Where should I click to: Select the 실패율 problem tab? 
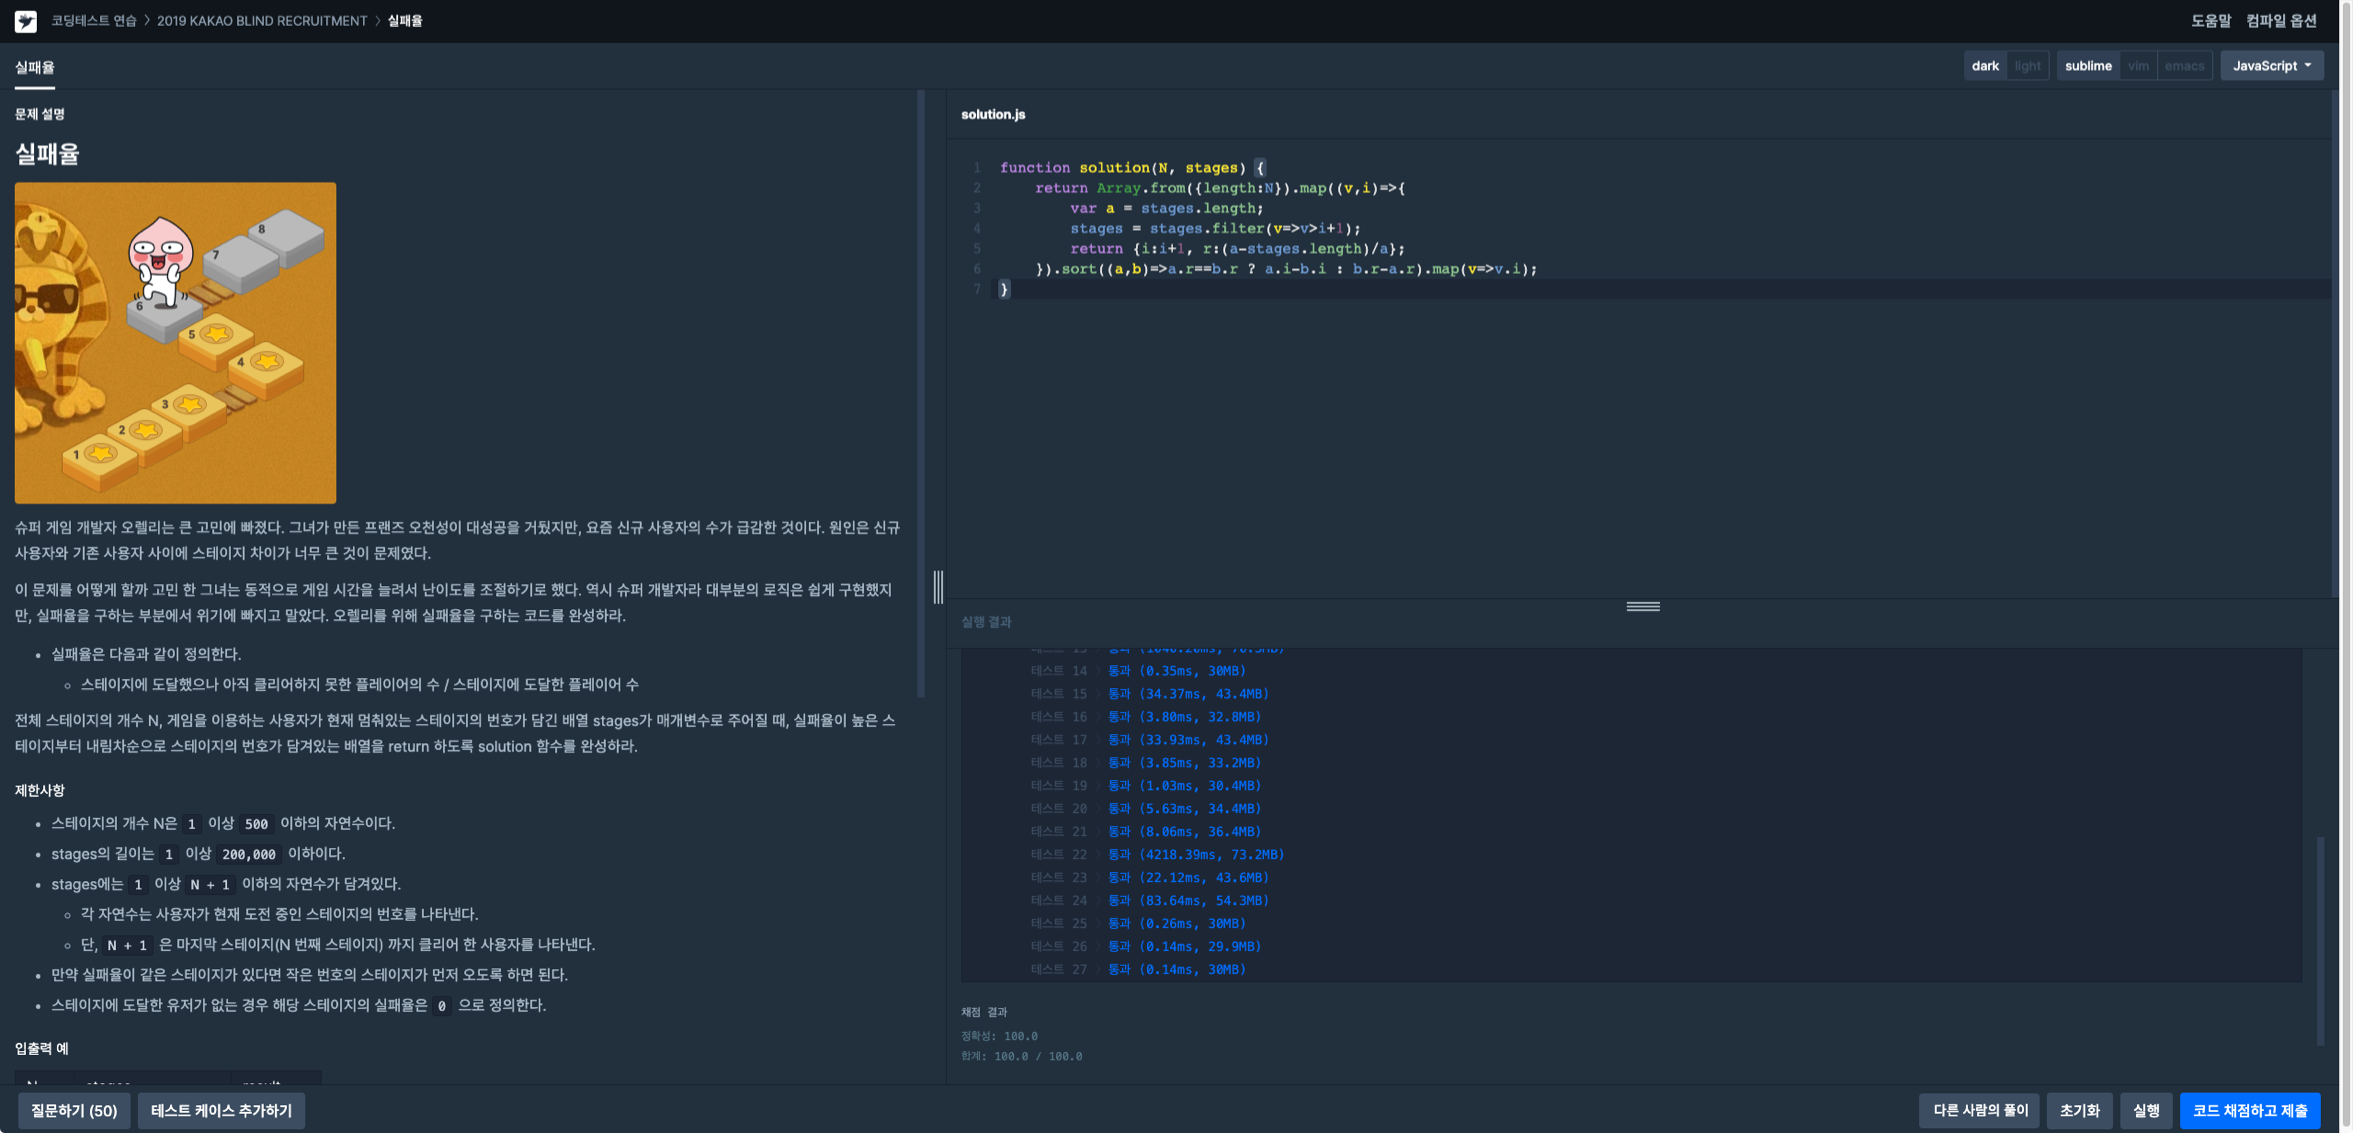[35, 67]
